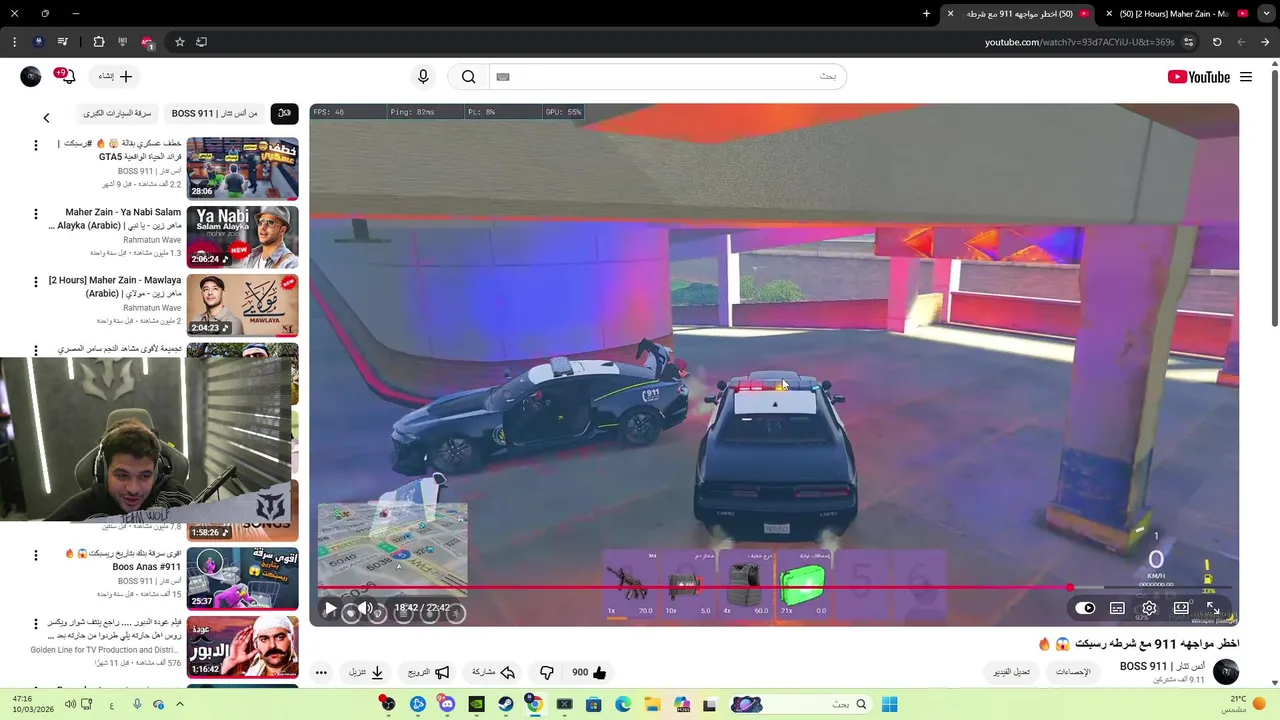Screen dimensions: 1280x720
Task: Open taskbar volume speaker control
Action: tap(70, 704)
